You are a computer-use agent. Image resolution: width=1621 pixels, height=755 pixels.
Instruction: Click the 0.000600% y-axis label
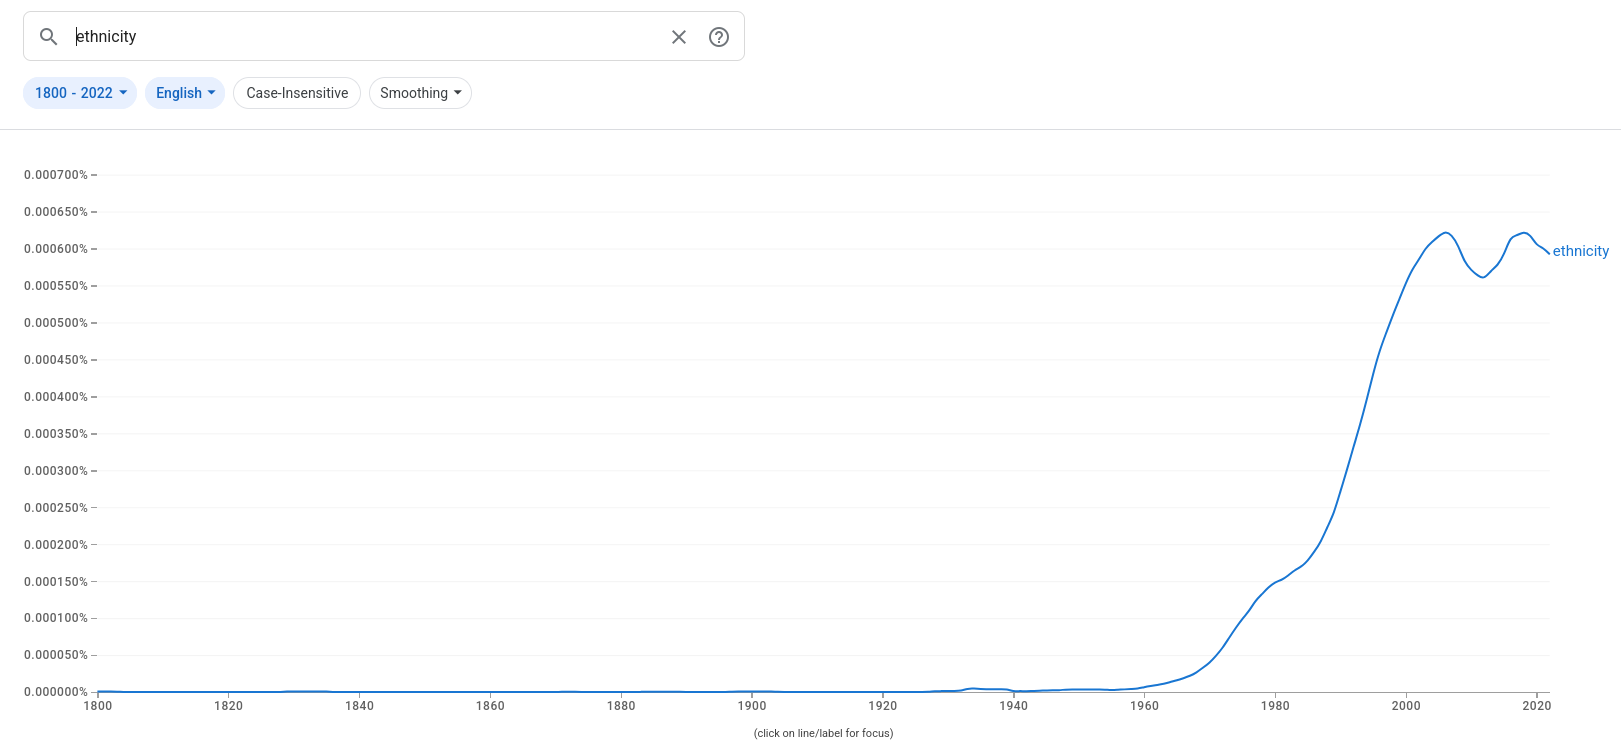click(56, 249)
